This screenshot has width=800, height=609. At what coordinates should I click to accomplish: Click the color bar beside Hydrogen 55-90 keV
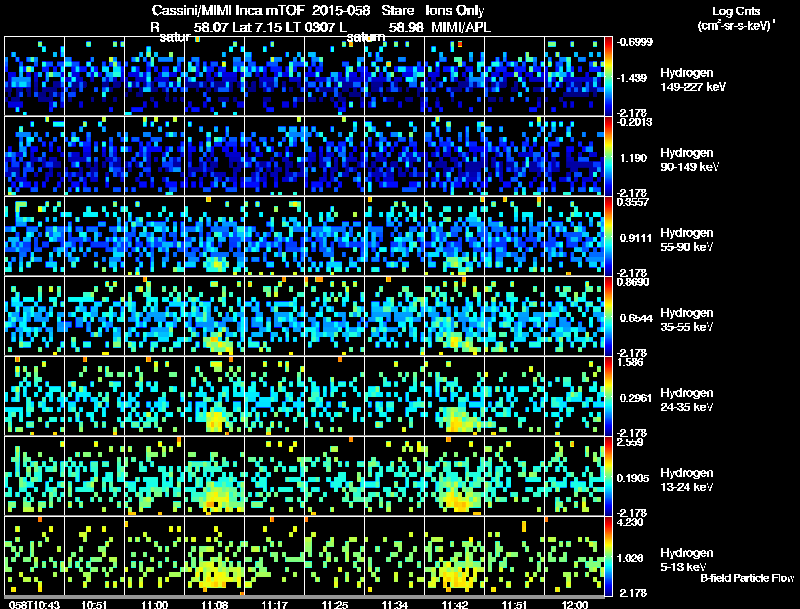pyautogui.click(x=608, y=236)
